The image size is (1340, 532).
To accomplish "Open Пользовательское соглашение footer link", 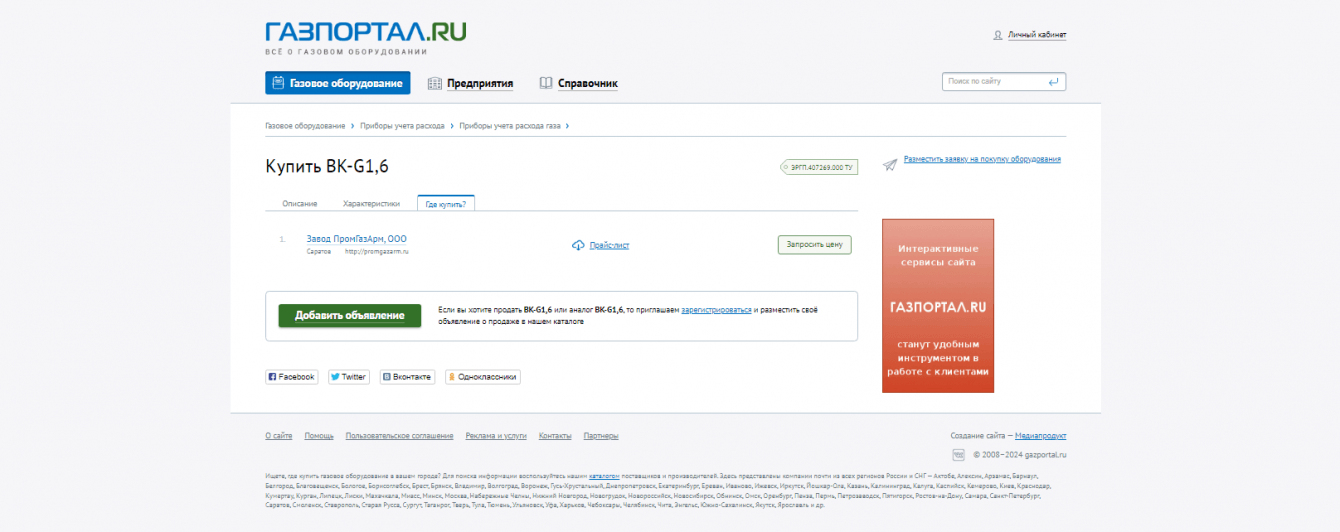I will click(x=399, y=436).
